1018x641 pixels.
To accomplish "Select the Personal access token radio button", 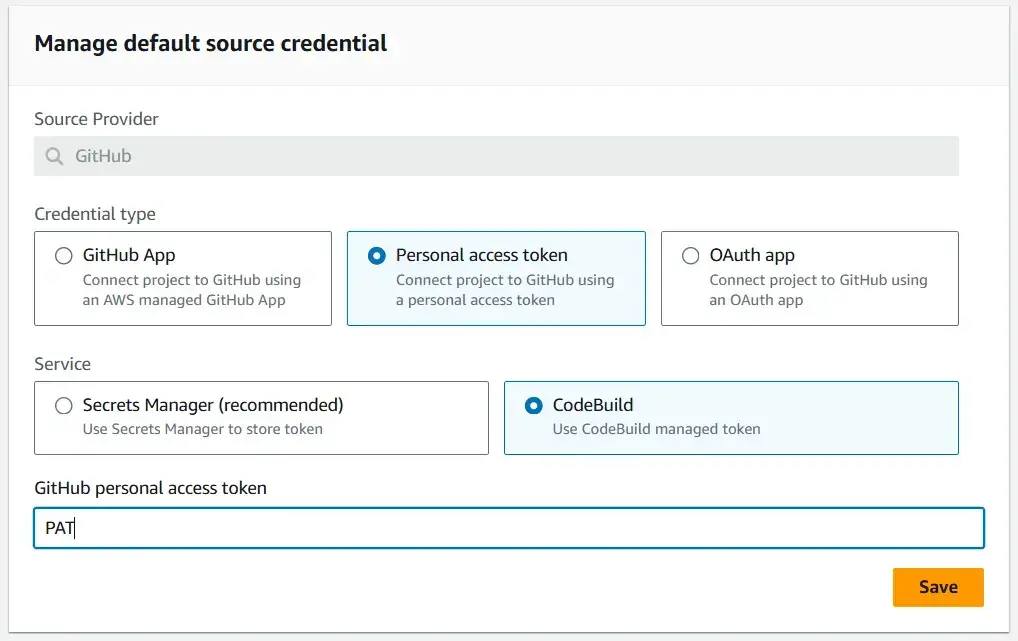I will click(x=377, y=256).
